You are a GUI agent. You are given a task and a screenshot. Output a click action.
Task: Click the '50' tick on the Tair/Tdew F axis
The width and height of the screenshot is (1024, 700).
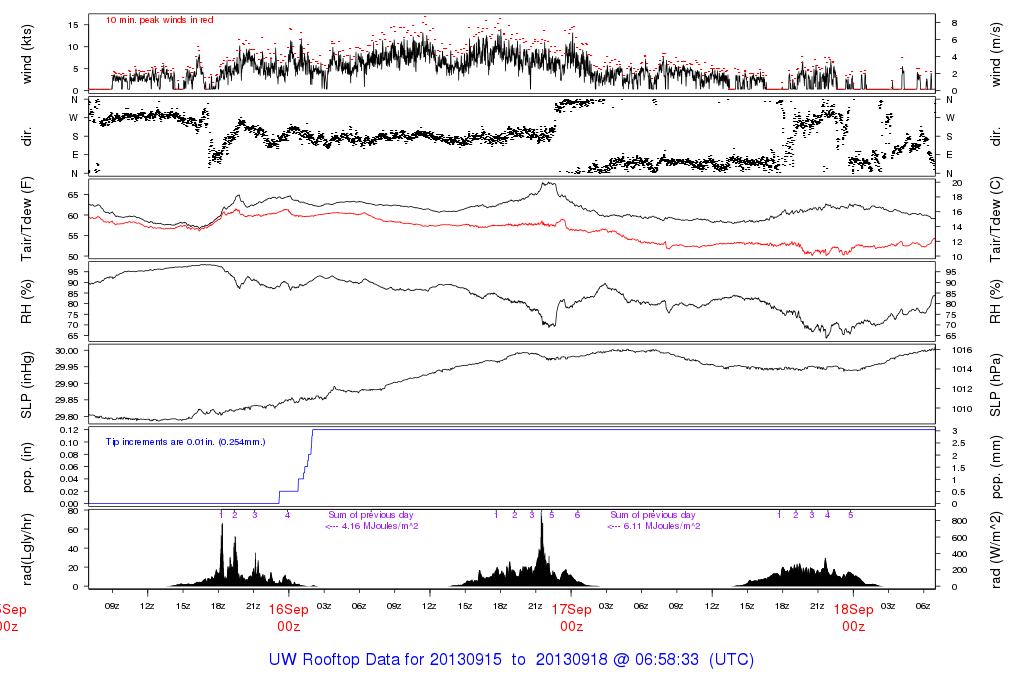(72, 257)
